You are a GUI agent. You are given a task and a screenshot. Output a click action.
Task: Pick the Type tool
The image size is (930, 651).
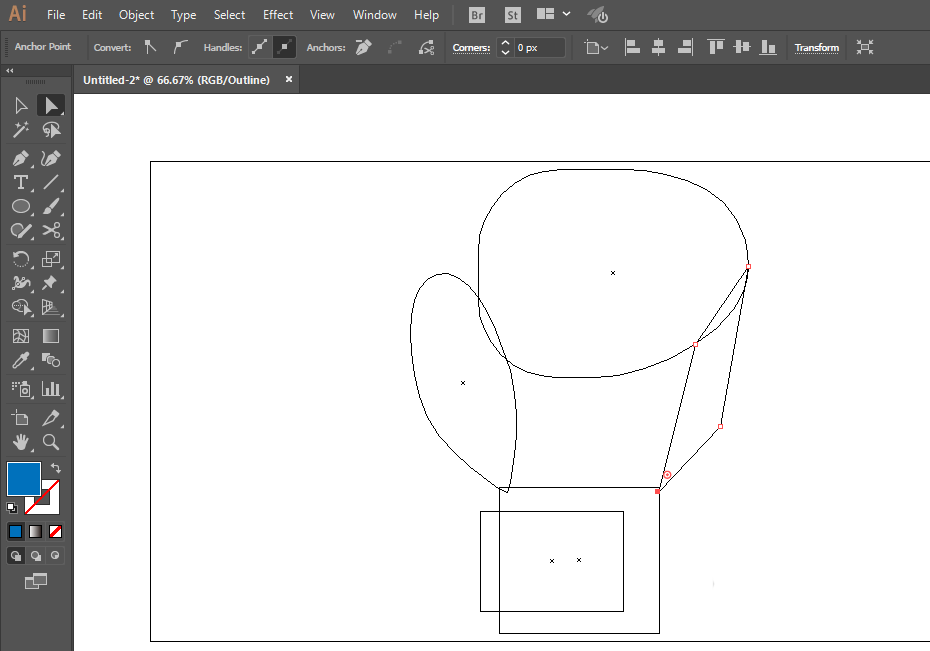(x=21, y=183)
